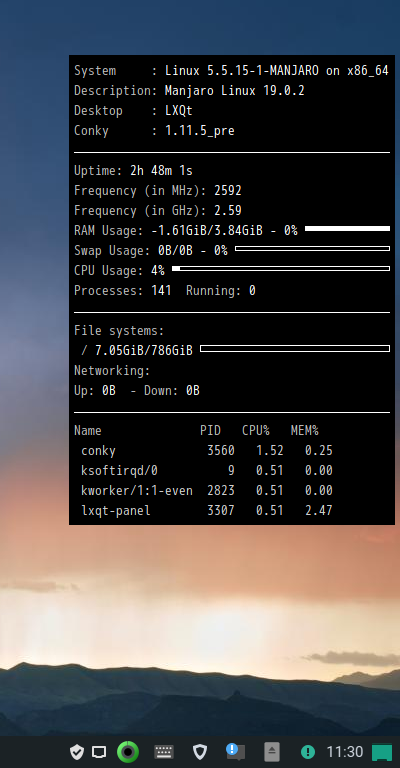This screenshot has width=400, height=768.
Task: Click the Uptime value '2h 48m 1s'
Action: point(162,171)
